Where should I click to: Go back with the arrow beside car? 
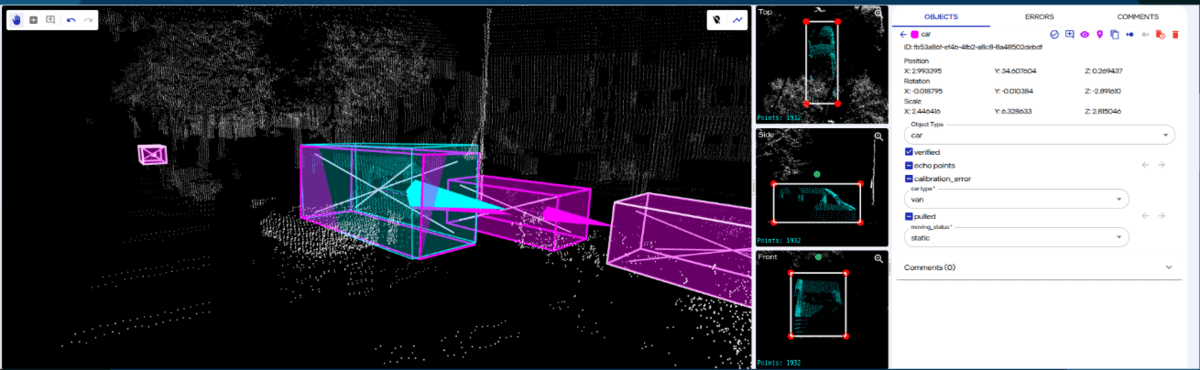(903, 34)
